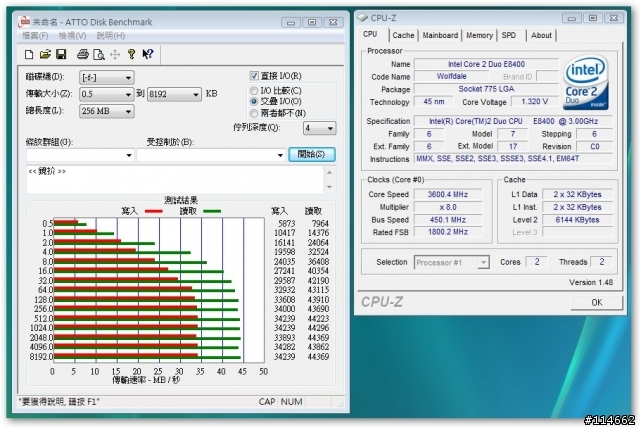640x428 pixels.
Task: Click the Level 2 6144 KBytes value
Action: (577, 220)
